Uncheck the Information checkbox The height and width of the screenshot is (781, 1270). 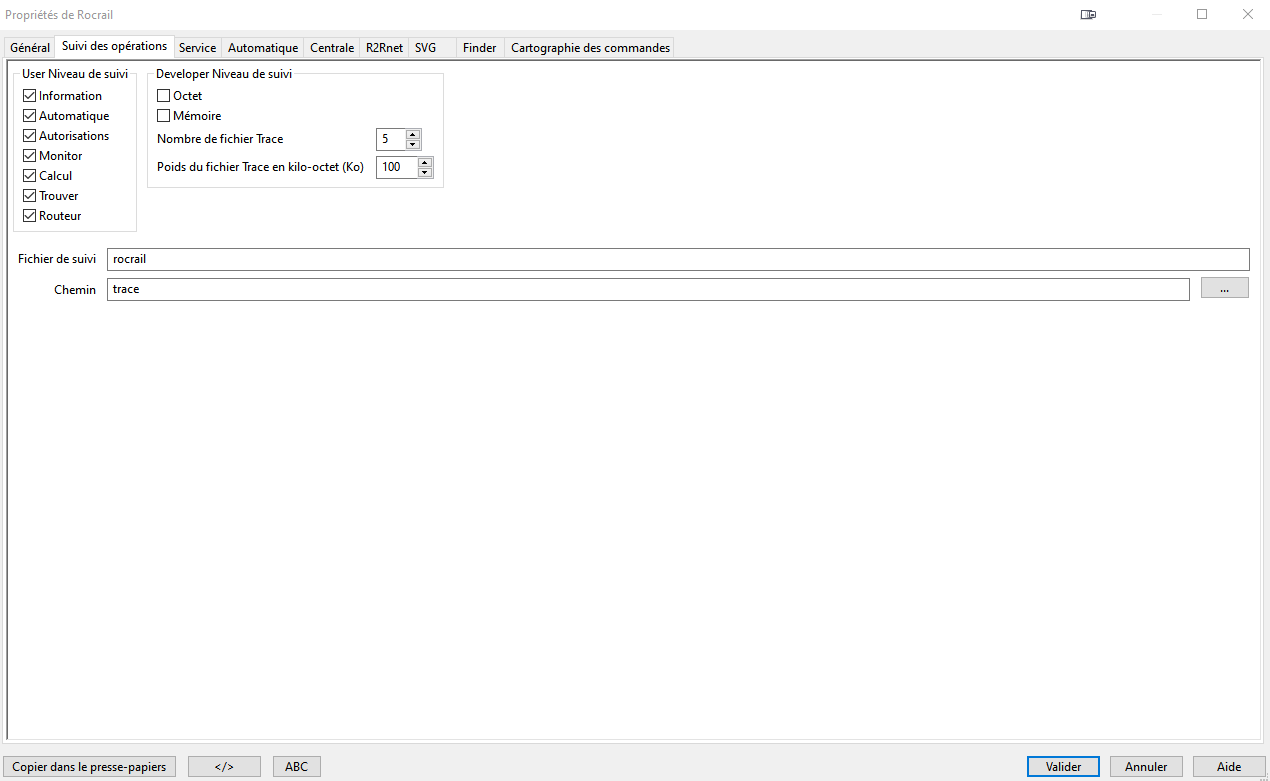(x=29, y=96)
